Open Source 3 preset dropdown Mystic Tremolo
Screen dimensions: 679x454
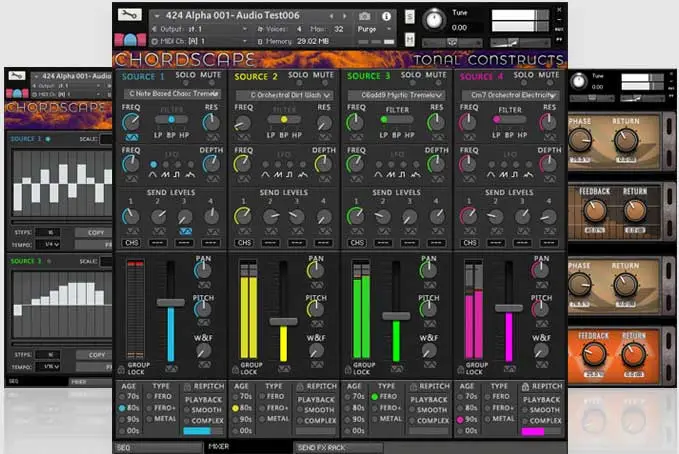click(398, 95)
